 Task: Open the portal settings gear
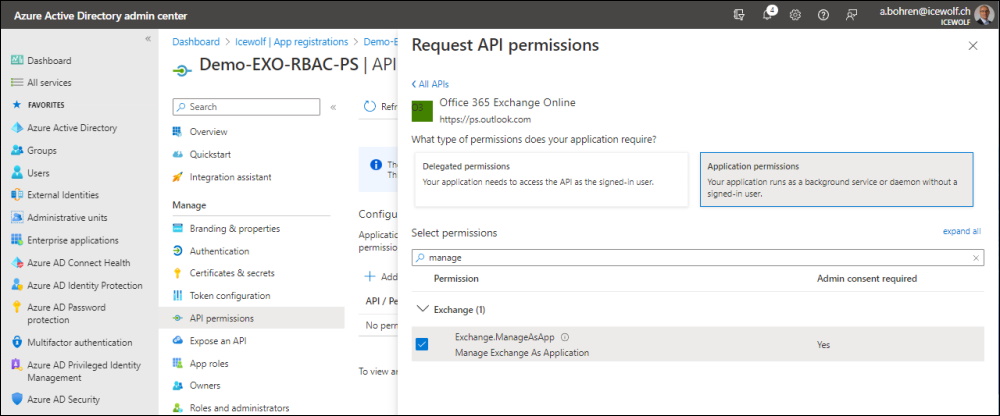pyautogui.click(x=795, y=15)
